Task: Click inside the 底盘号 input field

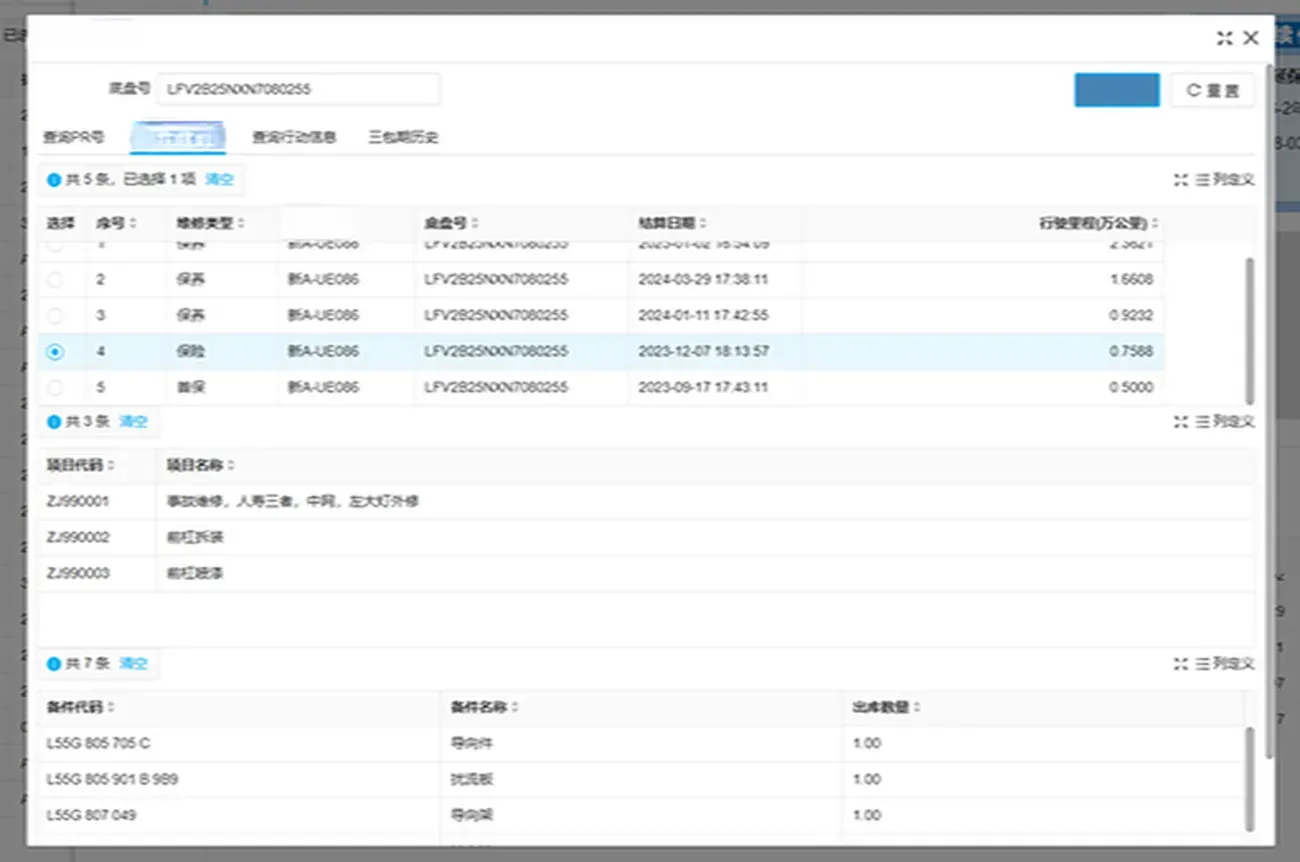Action: pyautogui.click(x=297, y=89)
